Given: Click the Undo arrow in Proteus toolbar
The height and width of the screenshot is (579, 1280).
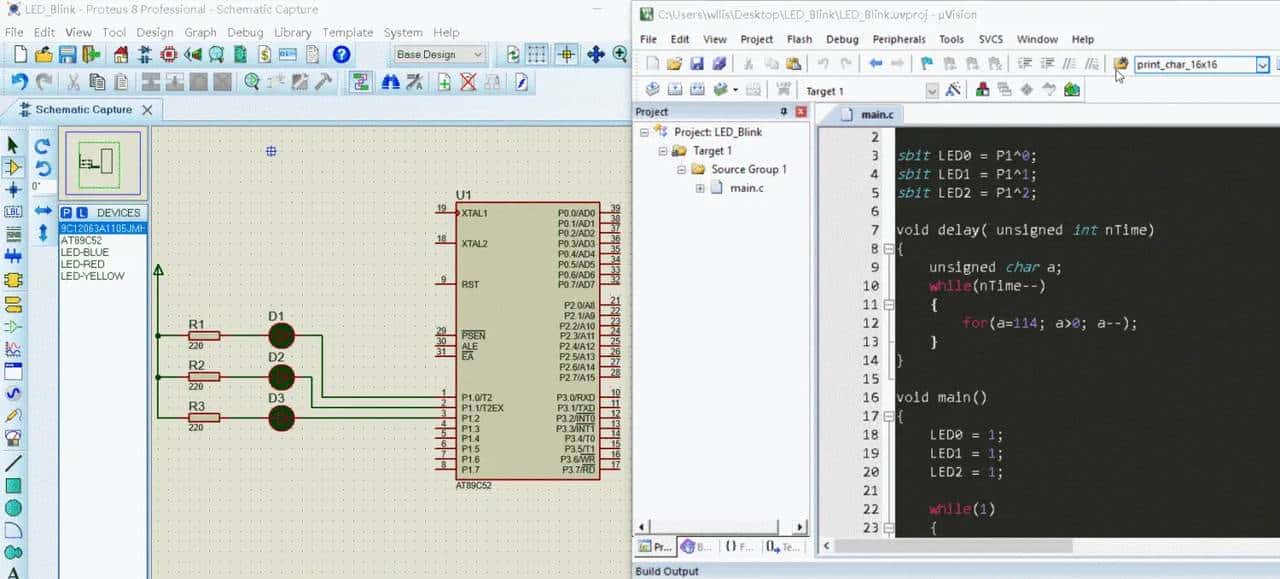Looking at the screenshot, I should pyautogui.click(x=19, y=82).
